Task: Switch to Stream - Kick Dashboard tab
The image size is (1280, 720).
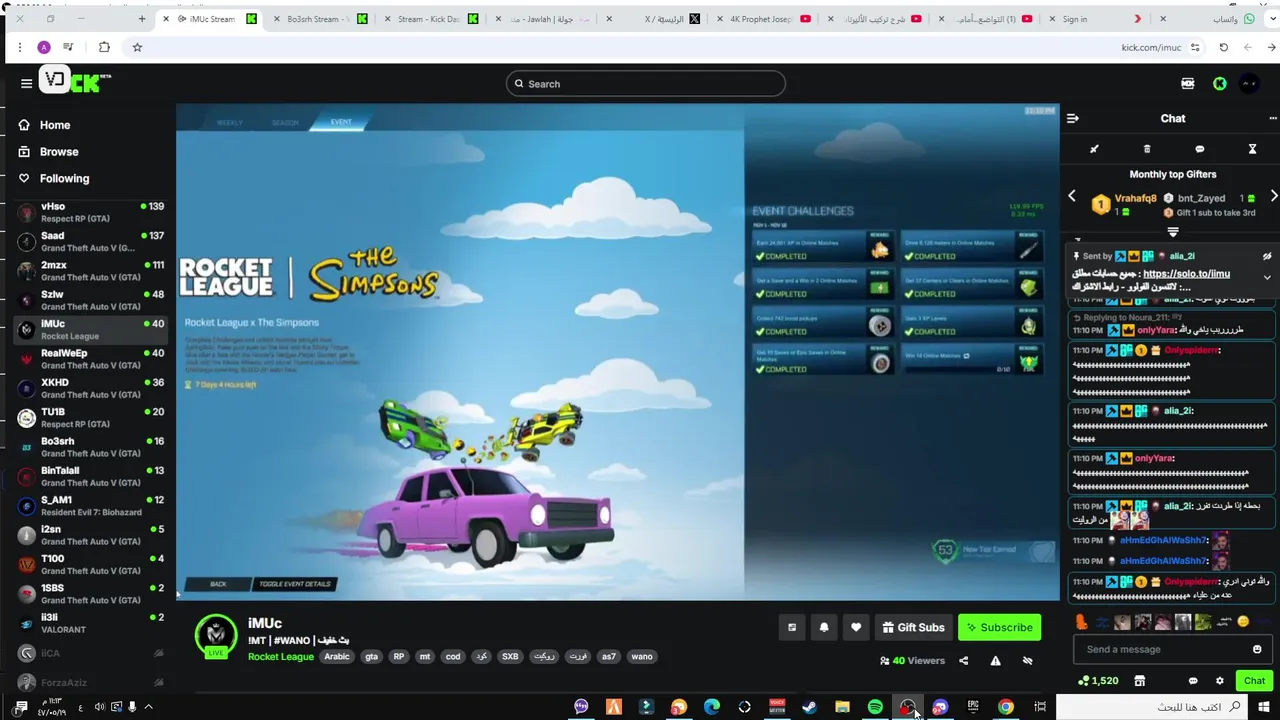Action: [430, 19]
